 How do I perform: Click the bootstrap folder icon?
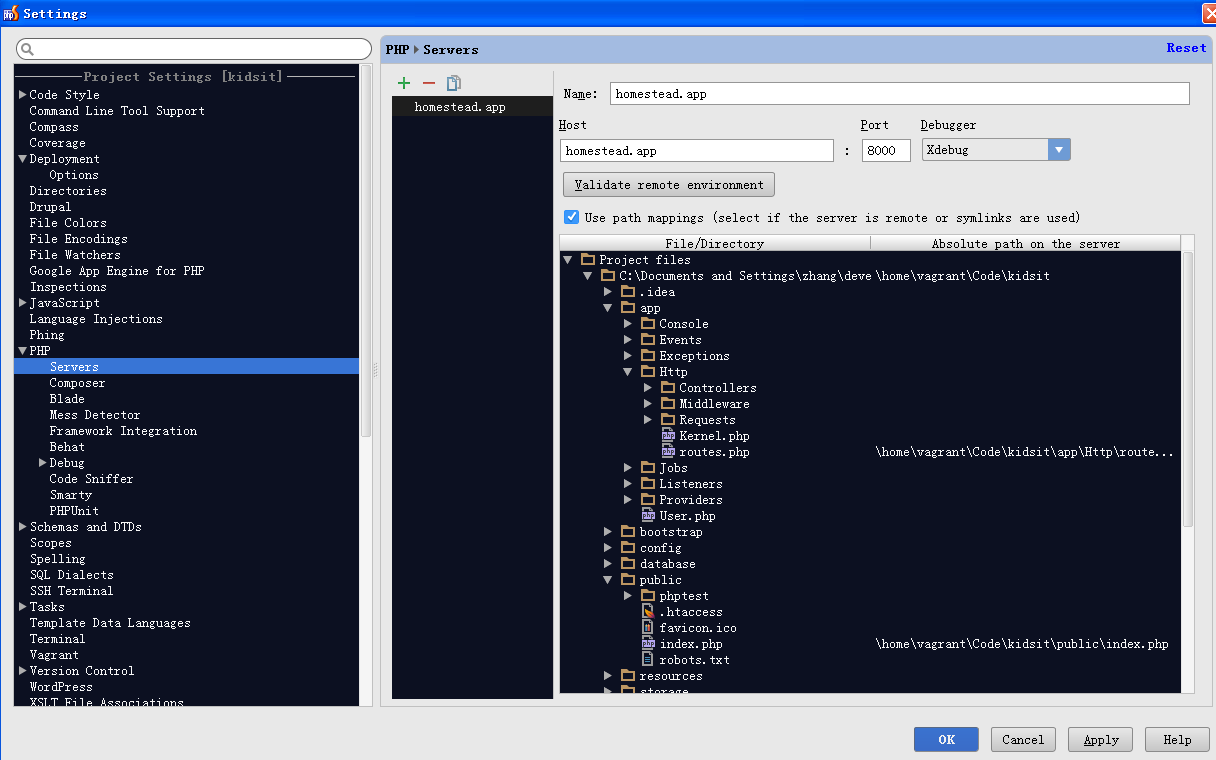(628, 532)
